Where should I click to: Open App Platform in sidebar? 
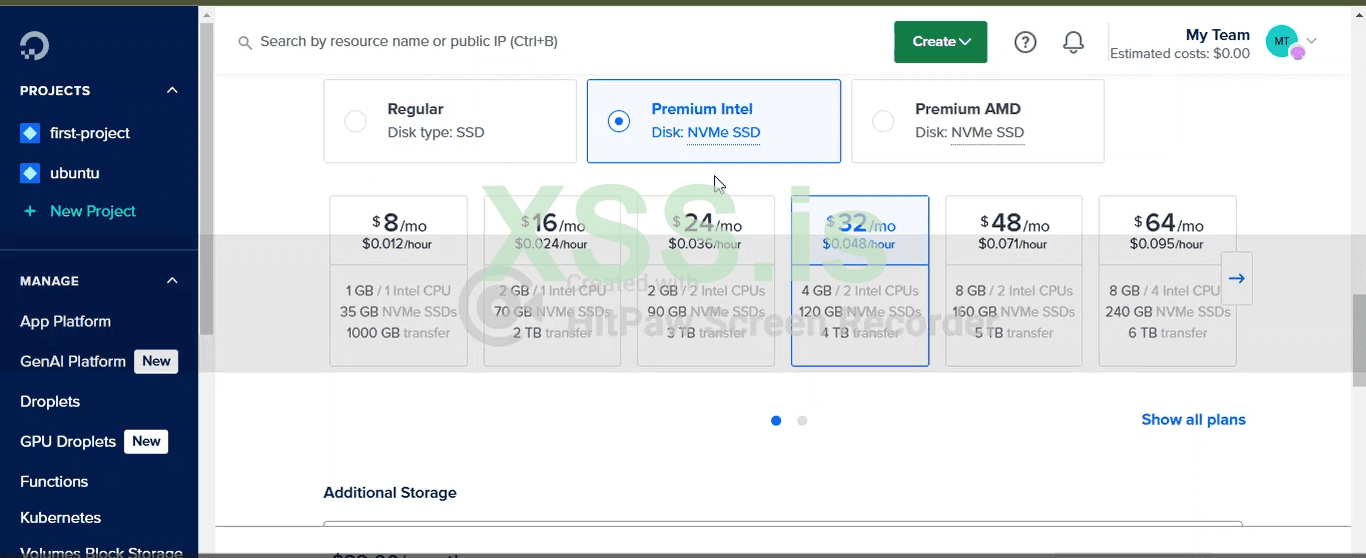pyautogui.click(x=65, y=321)
